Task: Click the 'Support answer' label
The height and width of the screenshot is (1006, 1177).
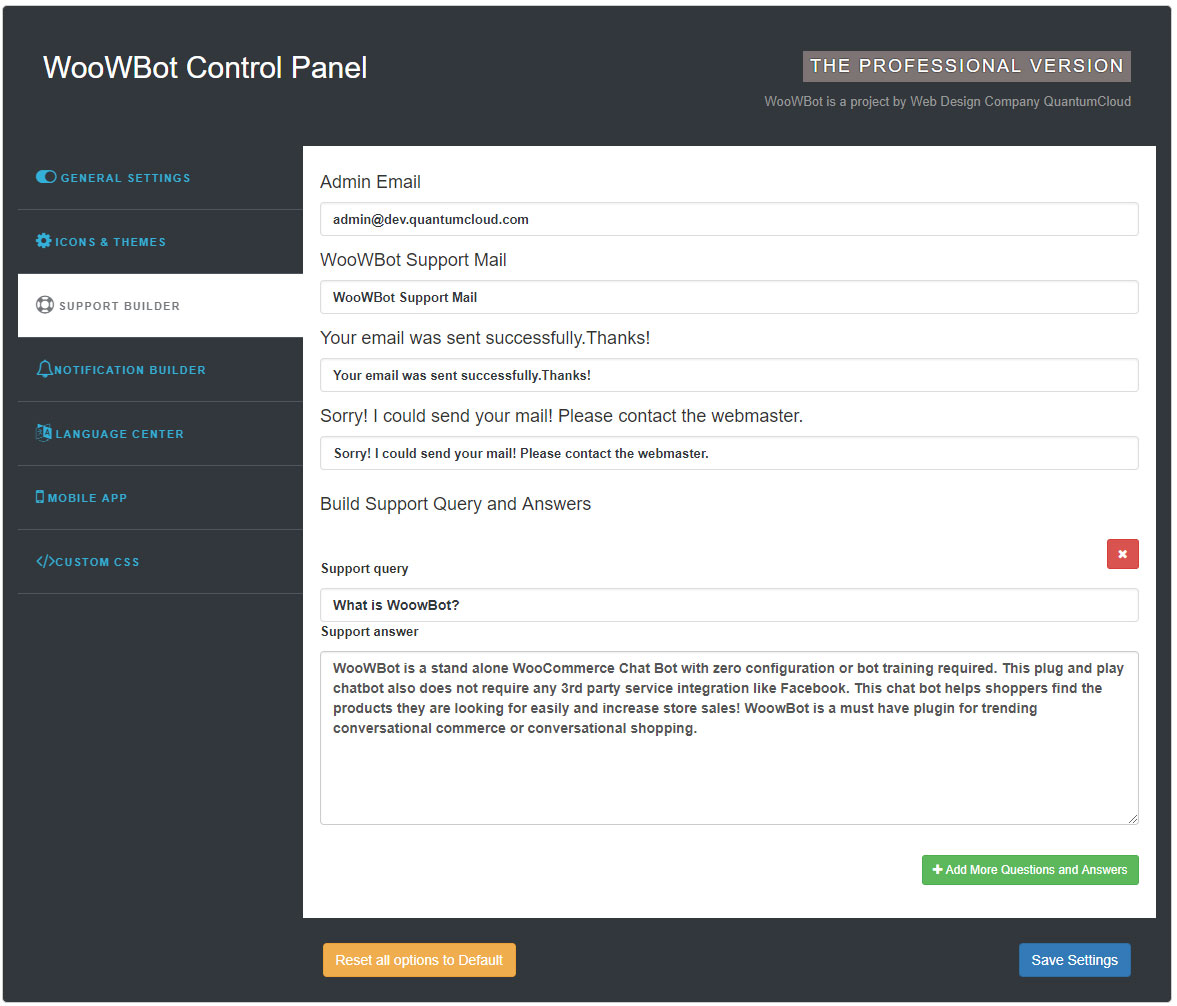Action: 369,631
